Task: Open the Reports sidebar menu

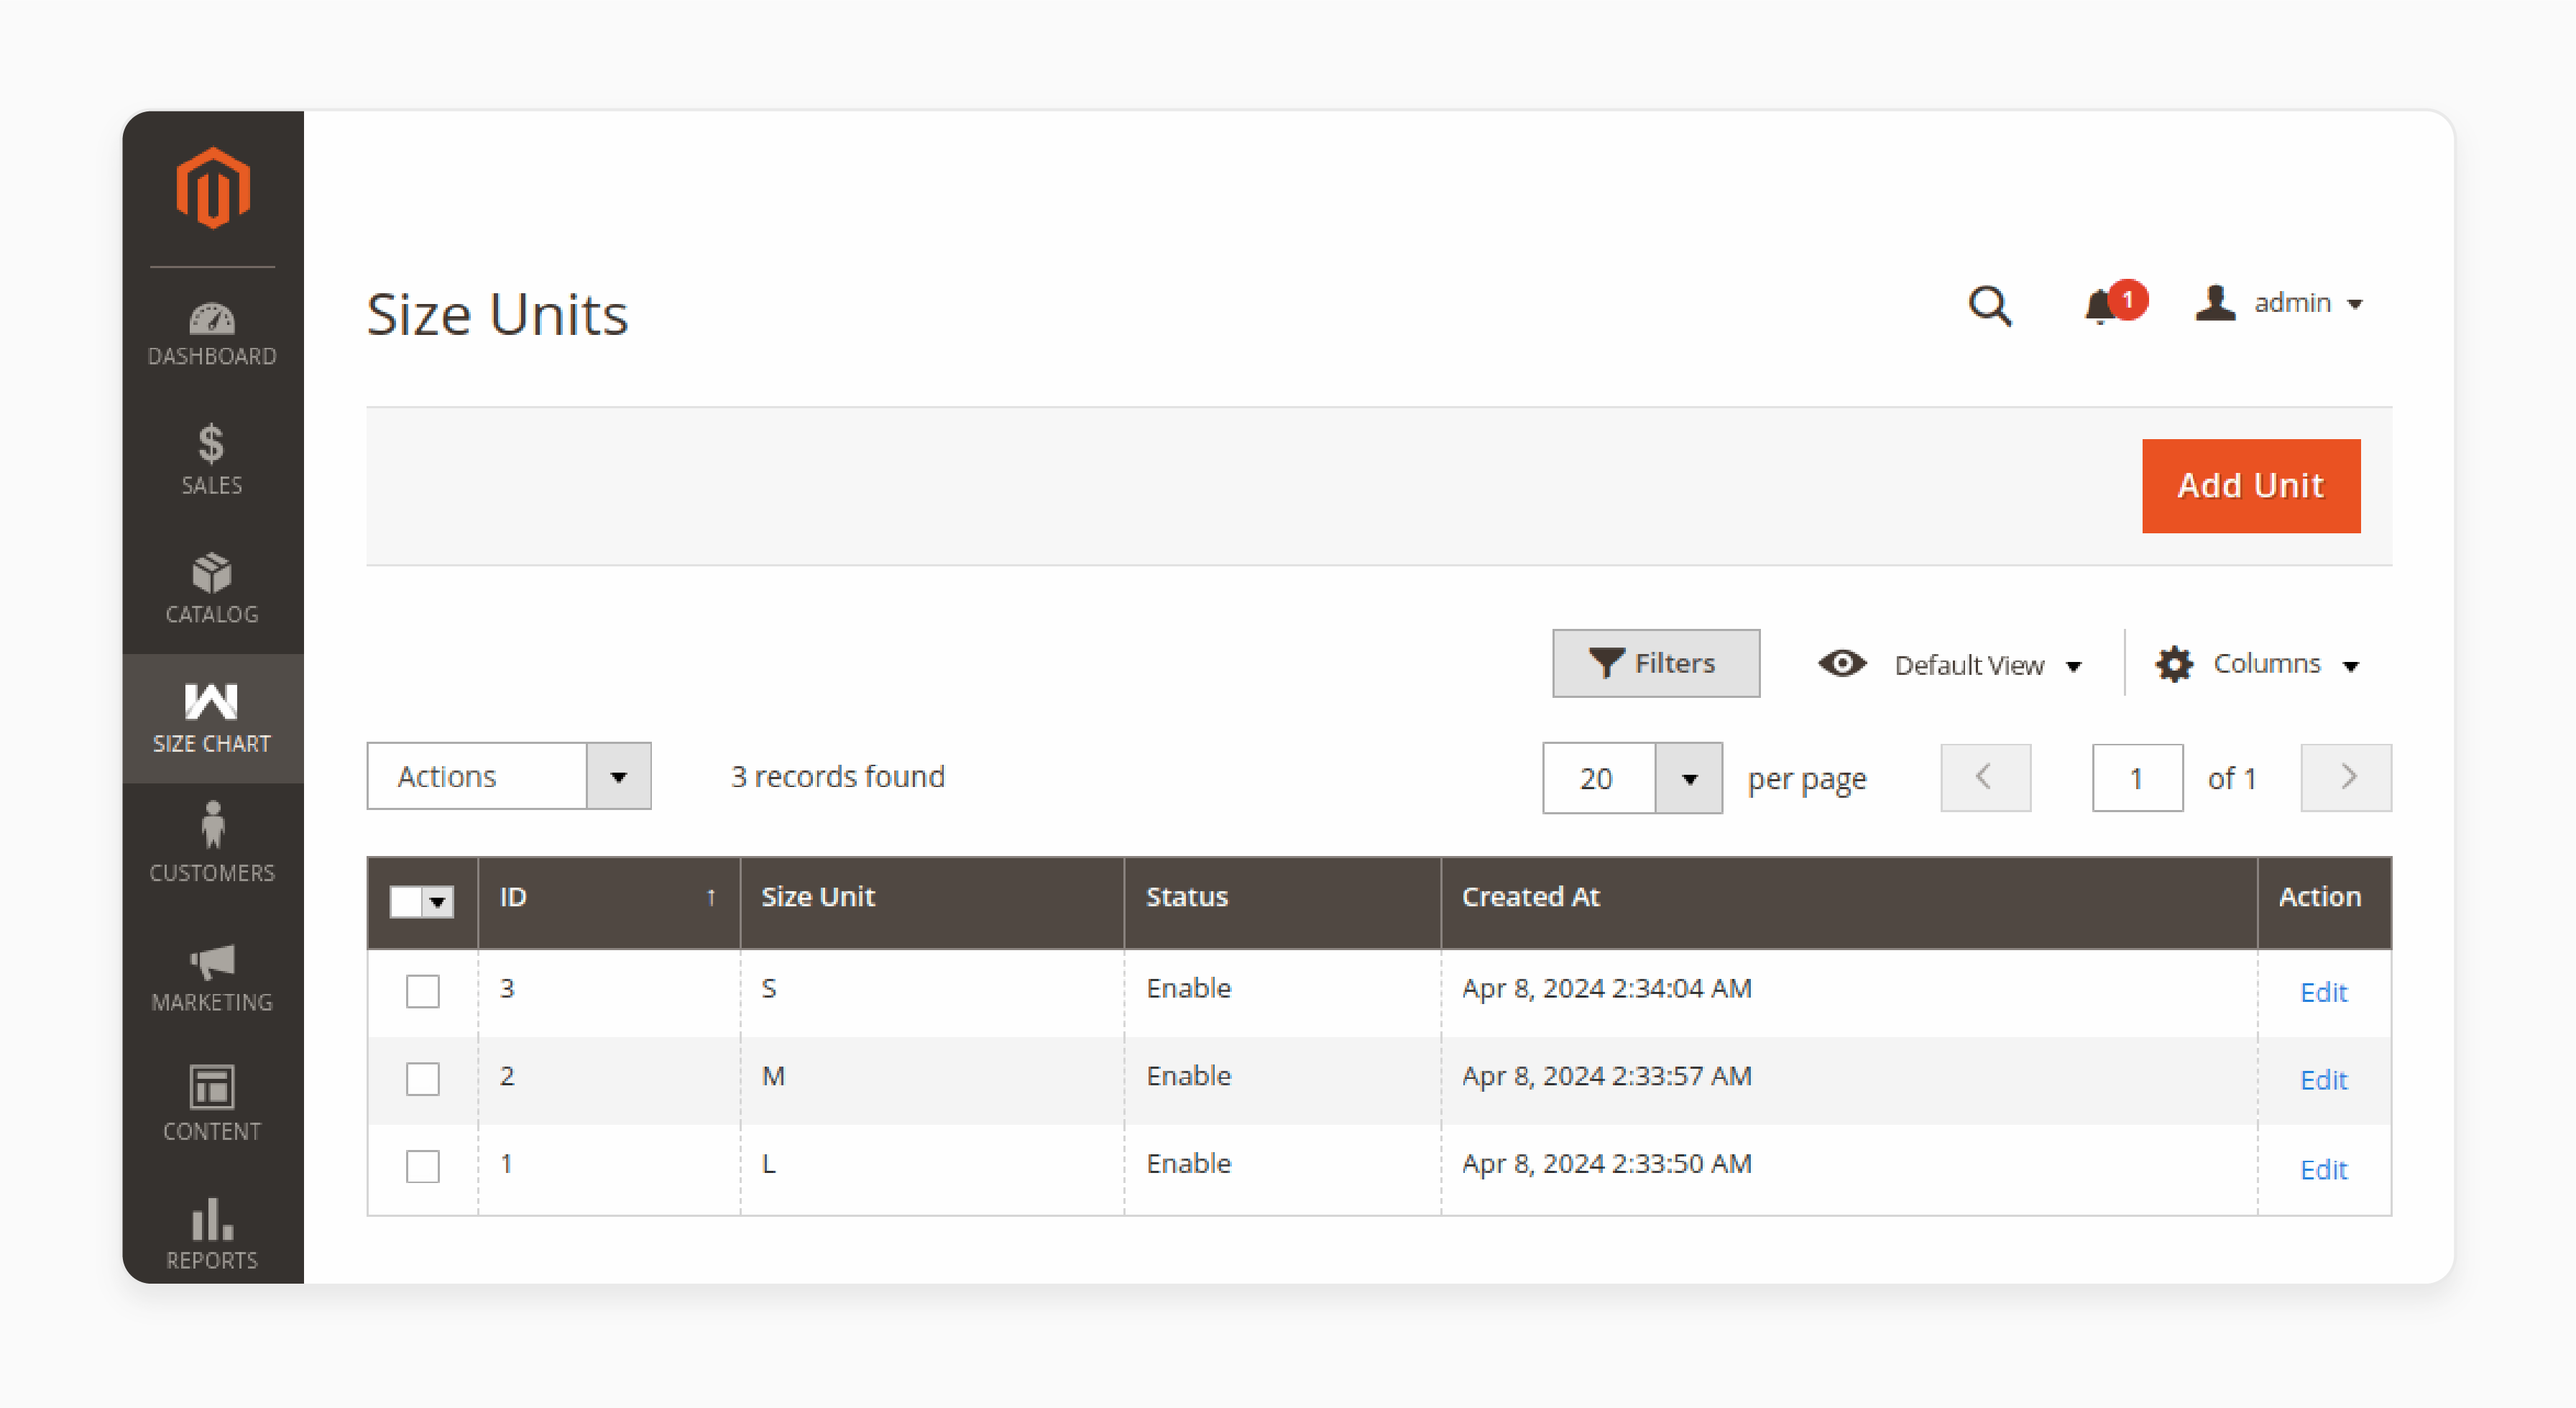Action: click(212, 1234)
